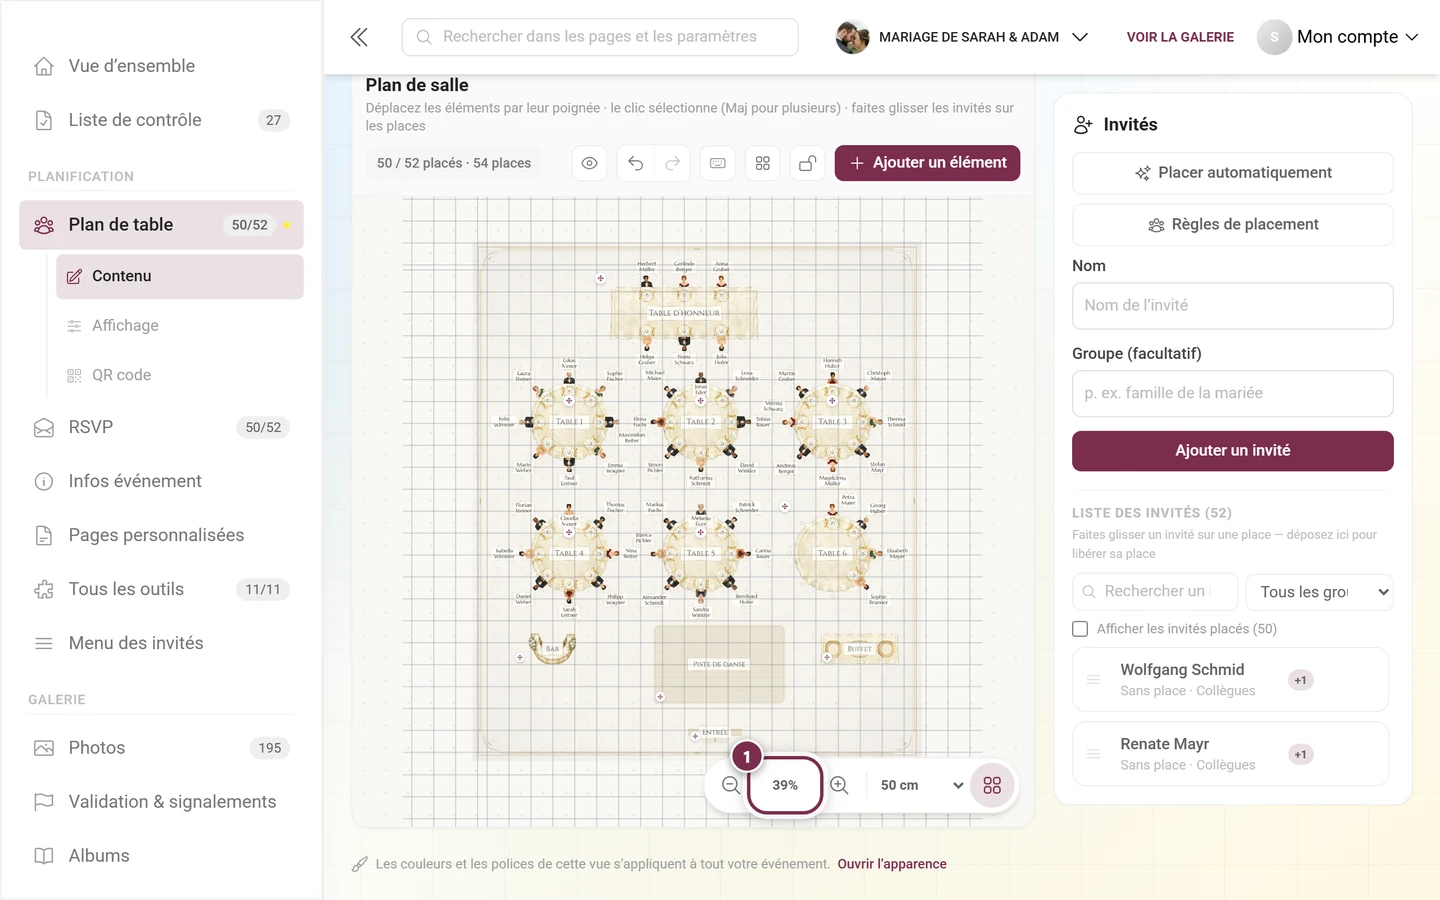Click the 'Ajouter un invité' button
The width and height of the screenshot is (1440, 900).
click(1233, 451)
